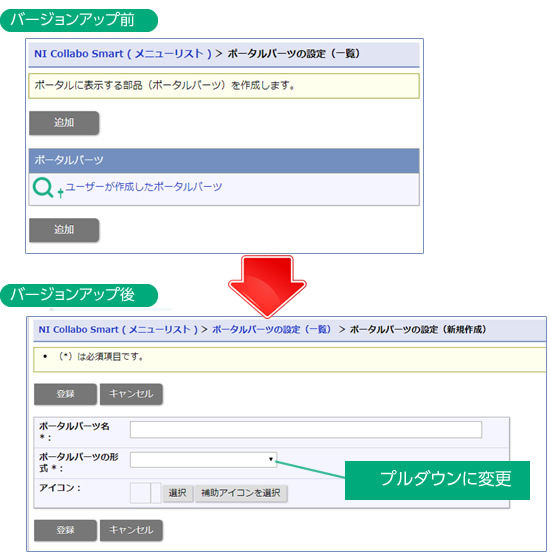Click the top 追加 button
This screenshot has width=550, height=560.
click(x=64, y=123)
